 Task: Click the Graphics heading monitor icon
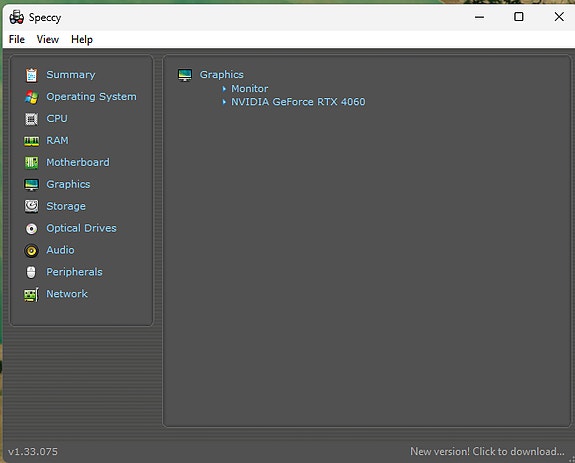tap(185, 75)
